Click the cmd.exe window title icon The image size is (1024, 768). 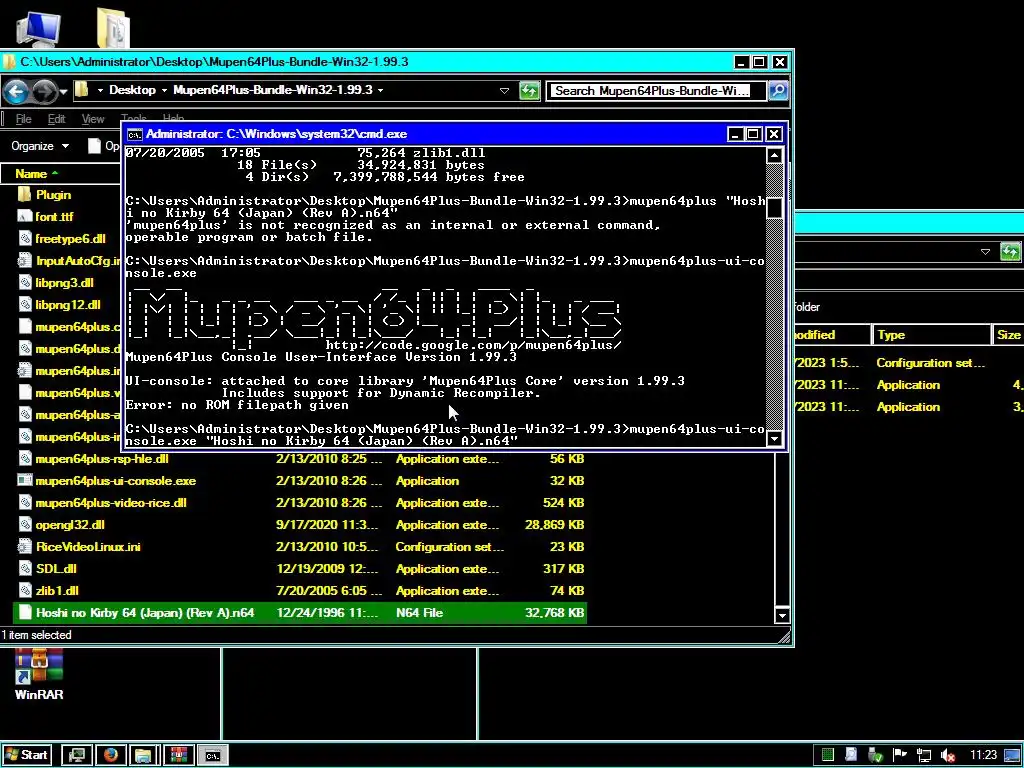pyautogui.click(x=135, y=135)
